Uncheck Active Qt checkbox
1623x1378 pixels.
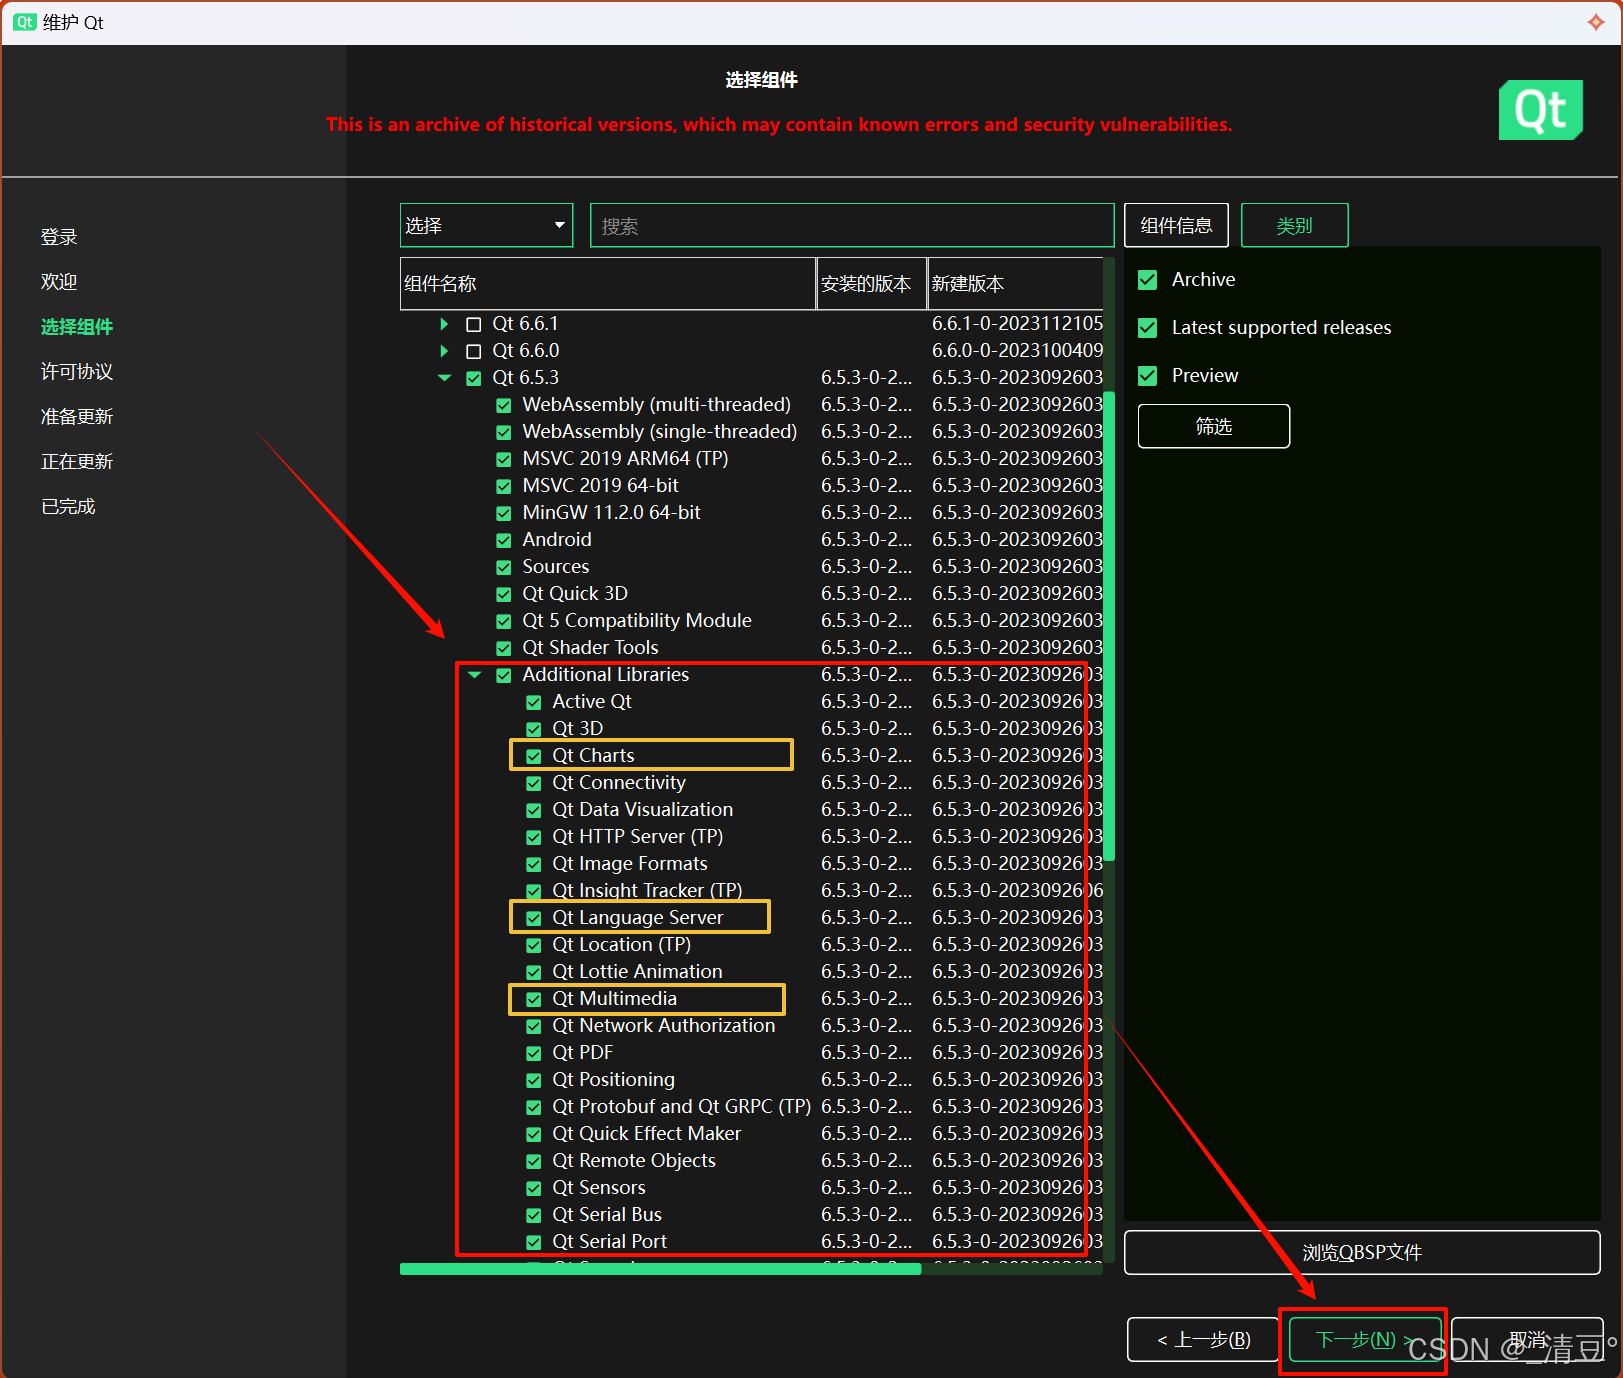point(534,702)
